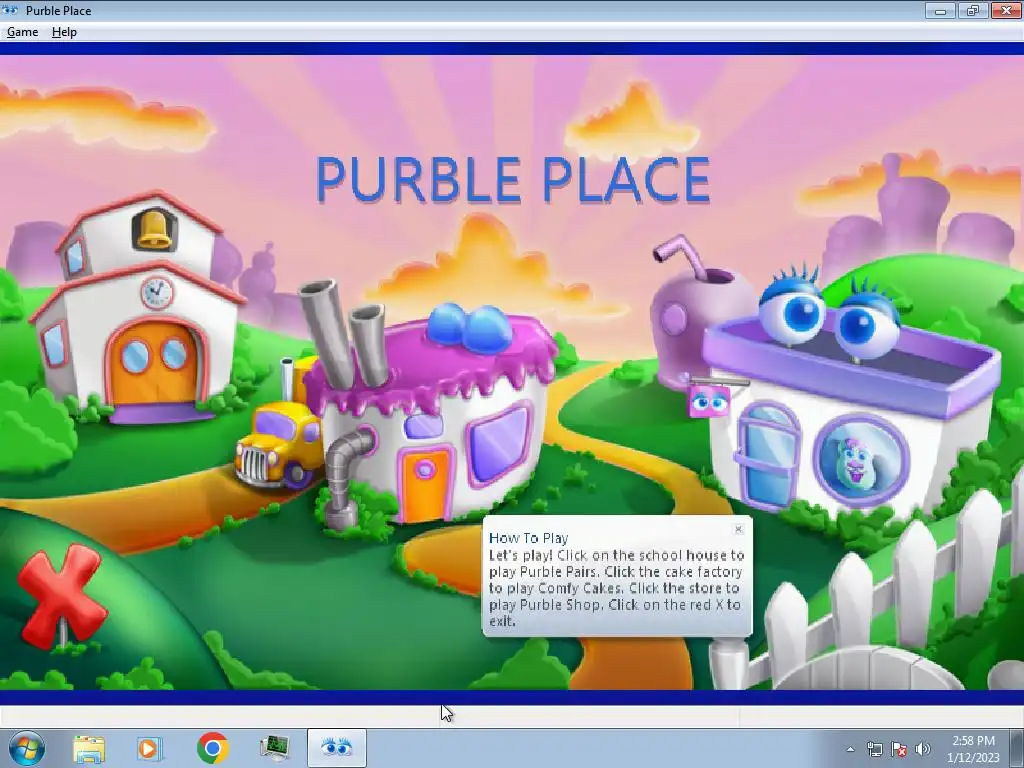Show hidden system tray icons
The height and width of the screenshot is (768, 1024).
tap(850, 749)
